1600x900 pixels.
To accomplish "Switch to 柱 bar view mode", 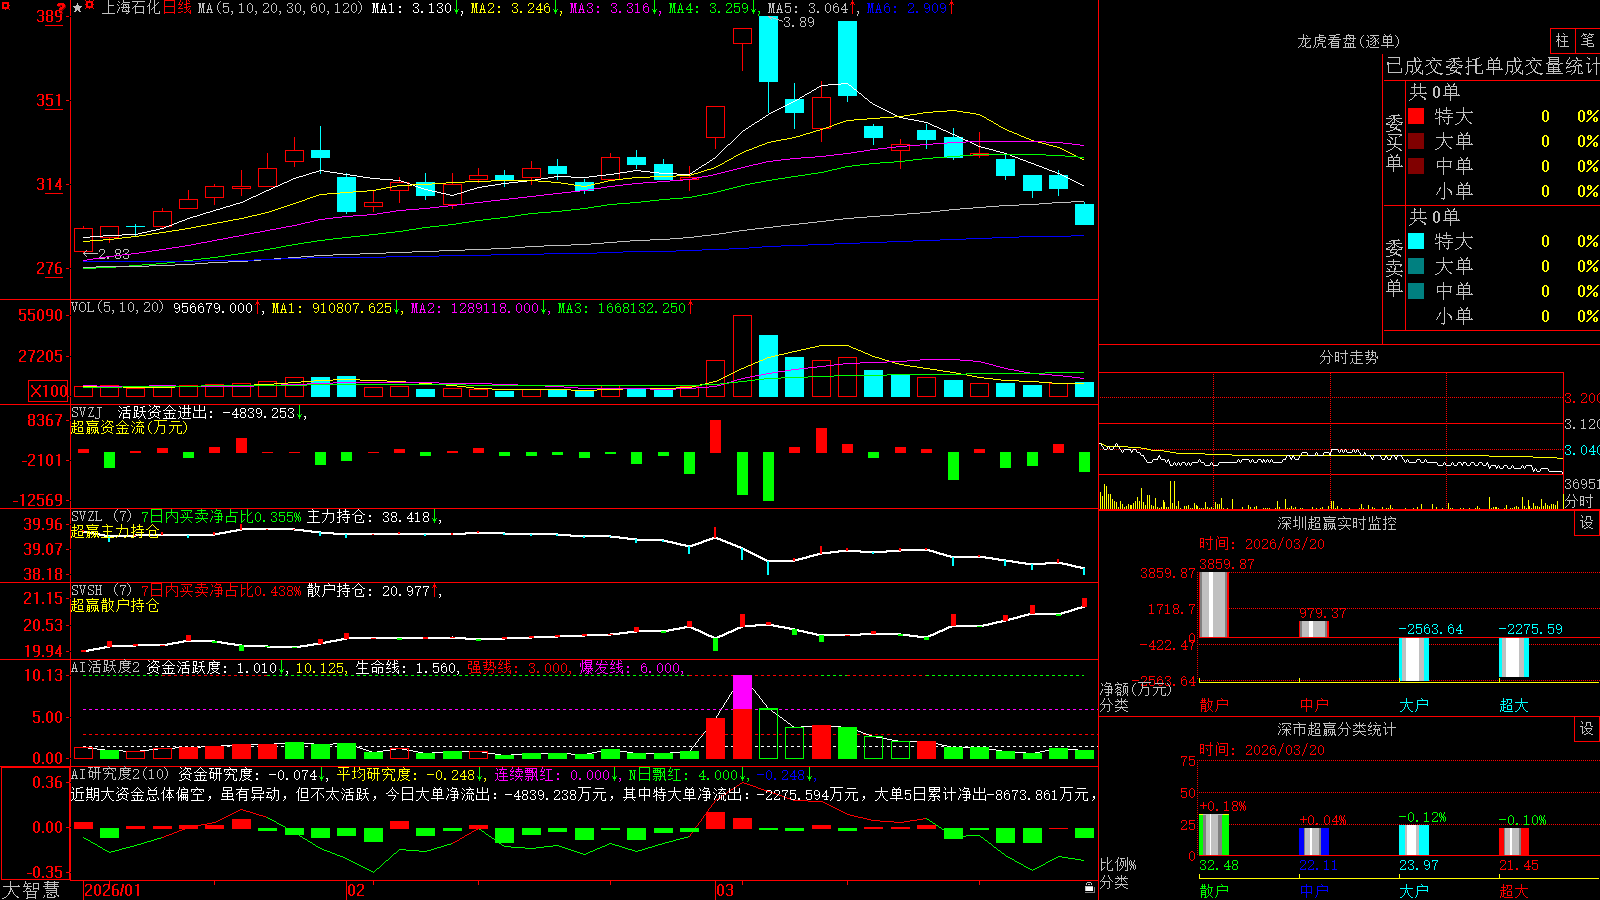I will [x=1562, y=40].
